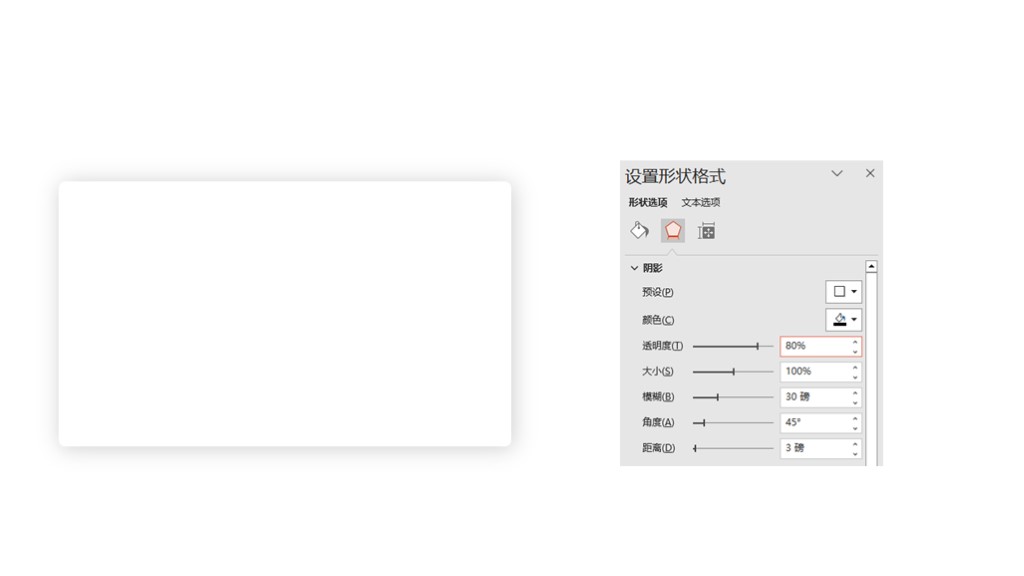This screenshot has width=1024, height=576.
Task: Close the 设置形状格式 pane
Action: pos(870,173)
